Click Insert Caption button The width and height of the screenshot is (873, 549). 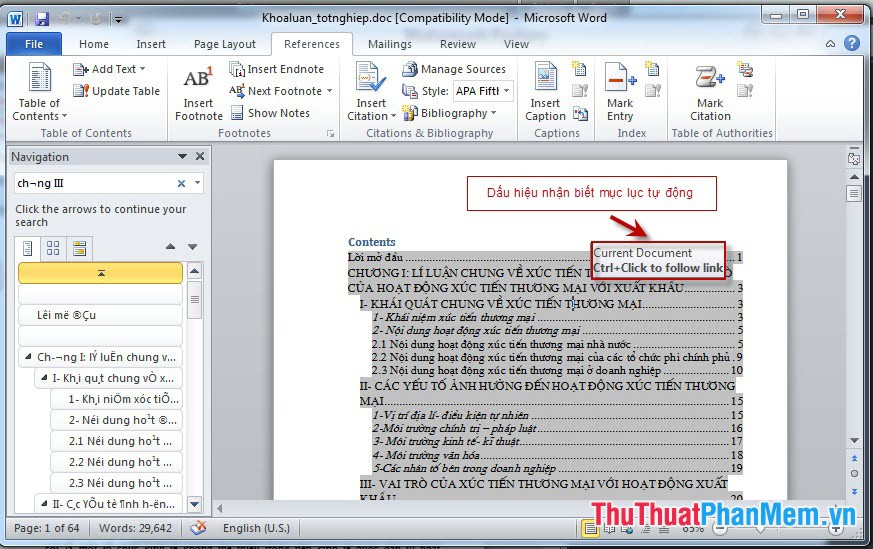545,91
